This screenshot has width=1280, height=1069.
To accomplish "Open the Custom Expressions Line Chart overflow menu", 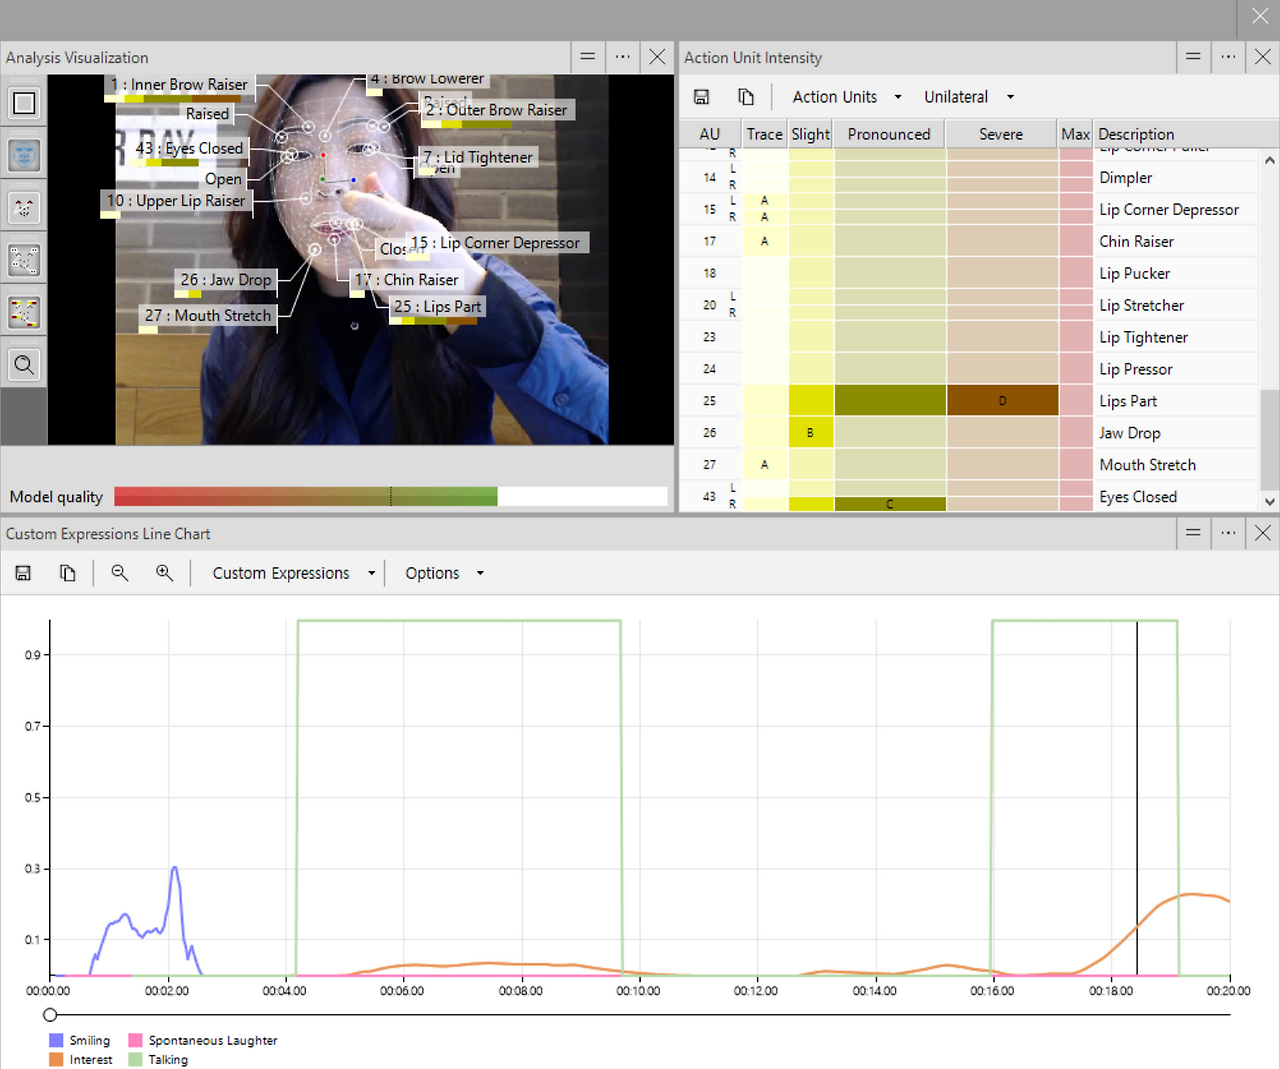I will pos(1228,533).
